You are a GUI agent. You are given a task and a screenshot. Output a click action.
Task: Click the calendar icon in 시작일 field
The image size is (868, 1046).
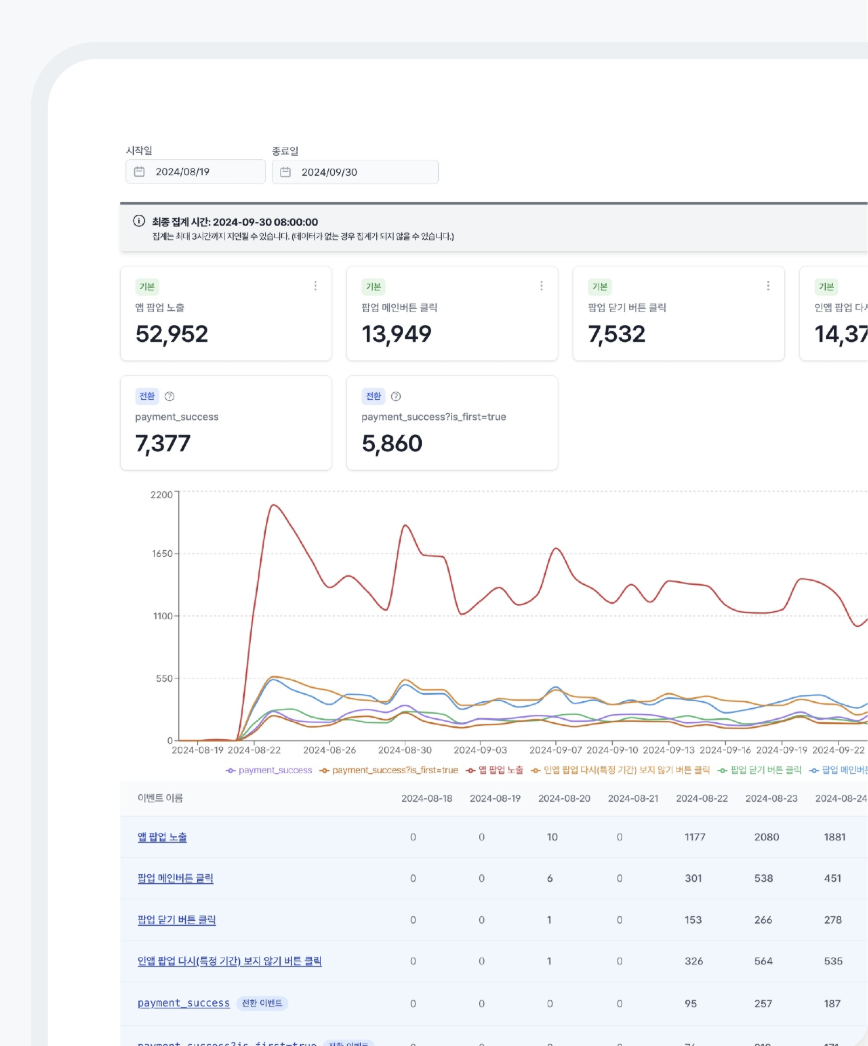pyautogui.click(x=139, y=172)
